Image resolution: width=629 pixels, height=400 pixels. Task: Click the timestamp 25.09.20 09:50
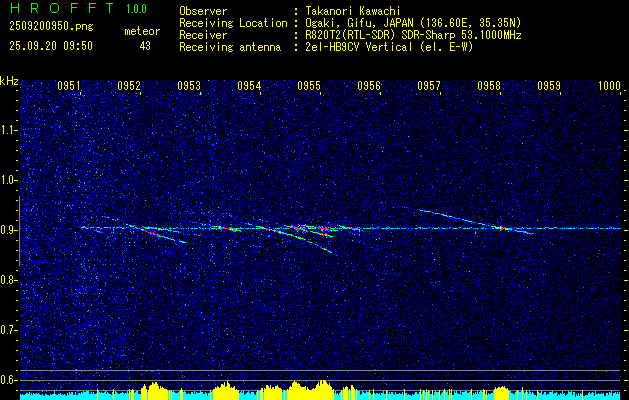51,46
